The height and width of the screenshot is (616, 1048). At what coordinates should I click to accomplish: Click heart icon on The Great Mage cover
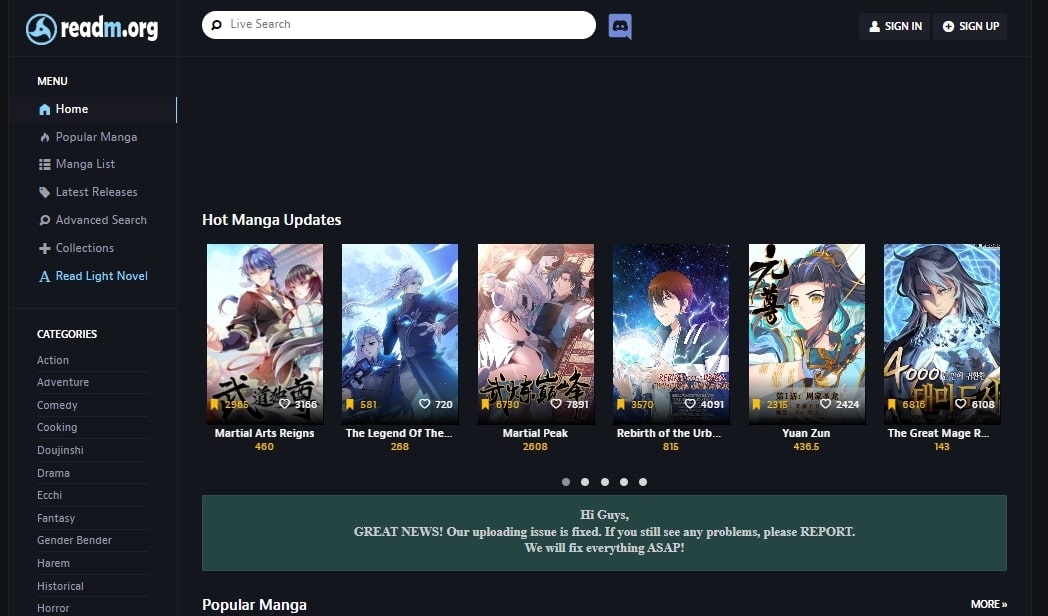click(x=961, y=404)
